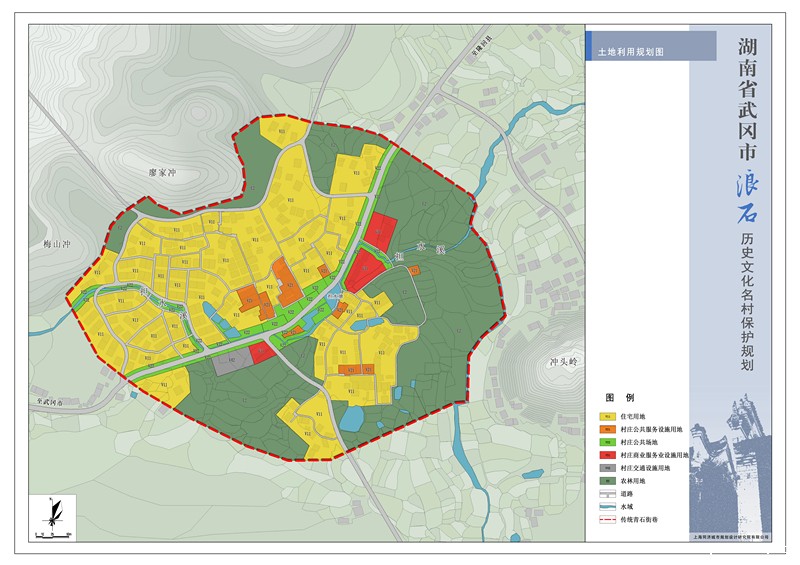Click the 廖家冲 place label on map
The image size is (800, 565).
(x=162, y=172)
